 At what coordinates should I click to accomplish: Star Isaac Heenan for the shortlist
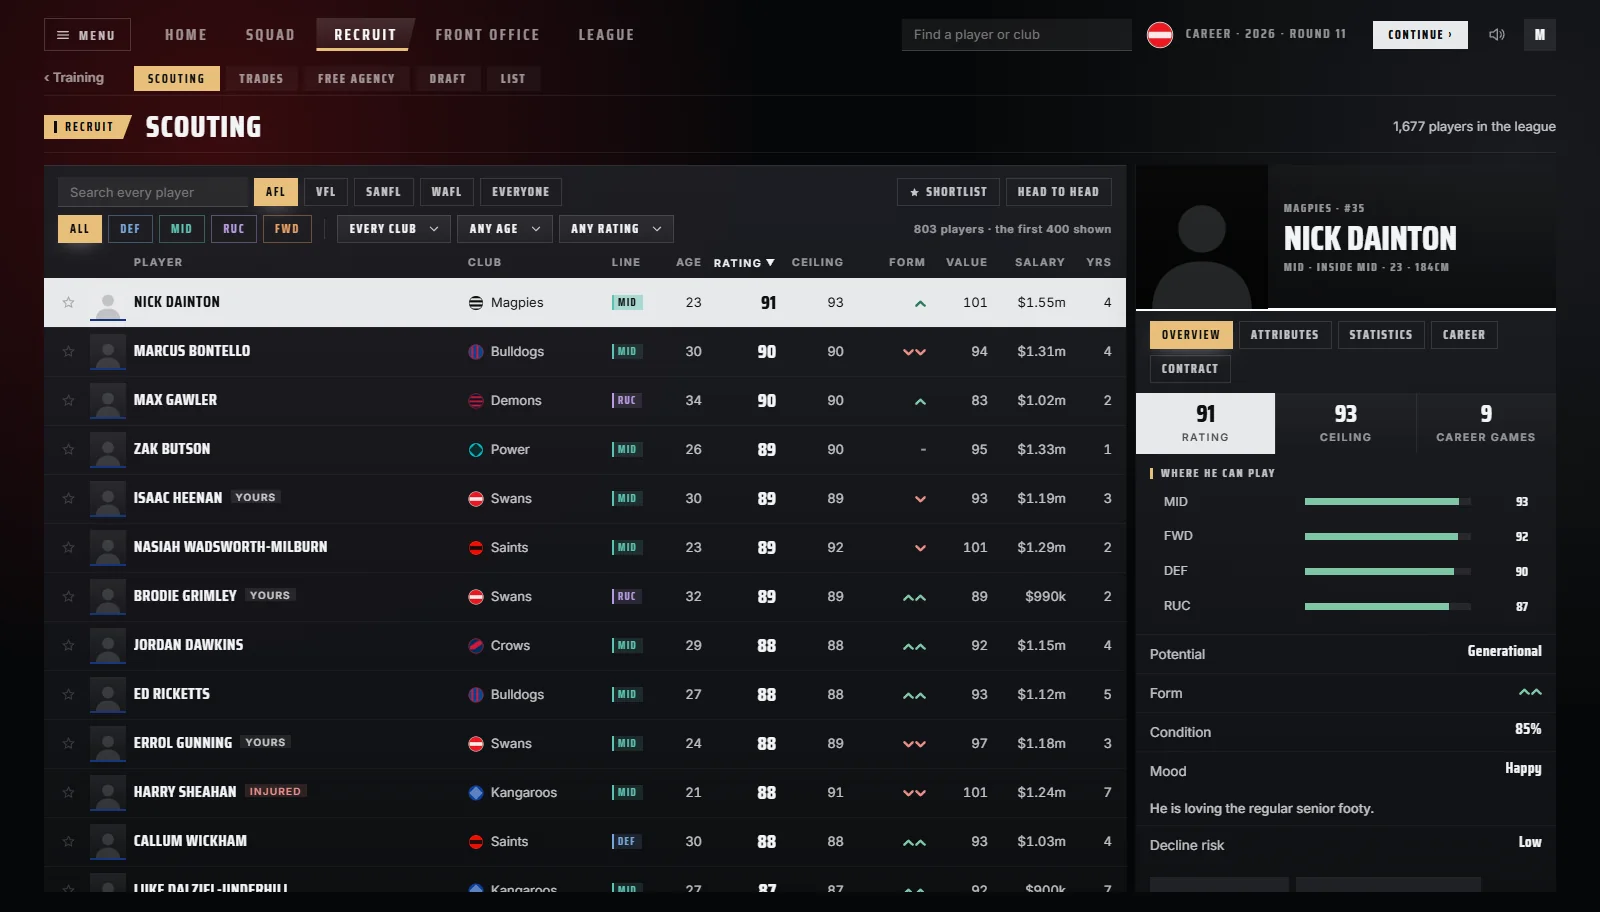pyautogui.click(x=68, y=498)
